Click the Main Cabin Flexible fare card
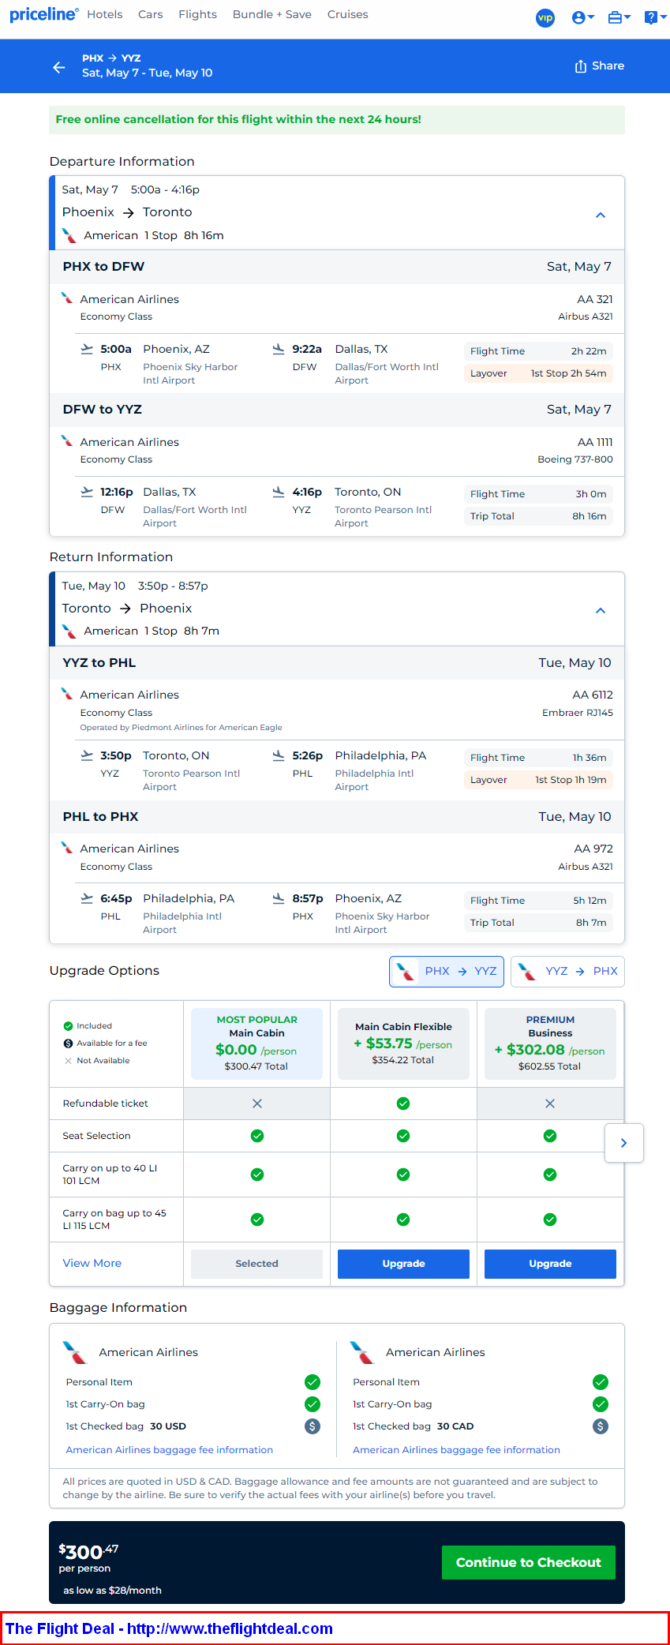 (x=403, y=1044)
